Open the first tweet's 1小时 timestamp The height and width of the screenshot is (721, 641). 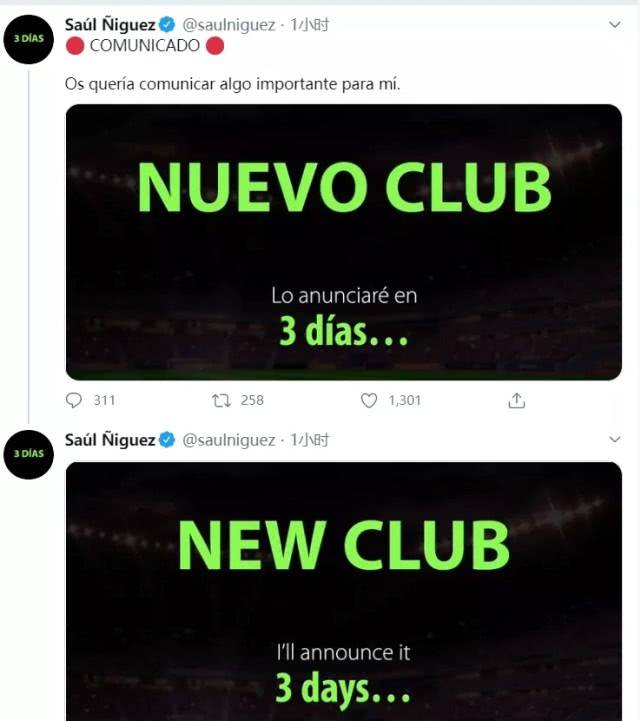[x=309, y=24]
